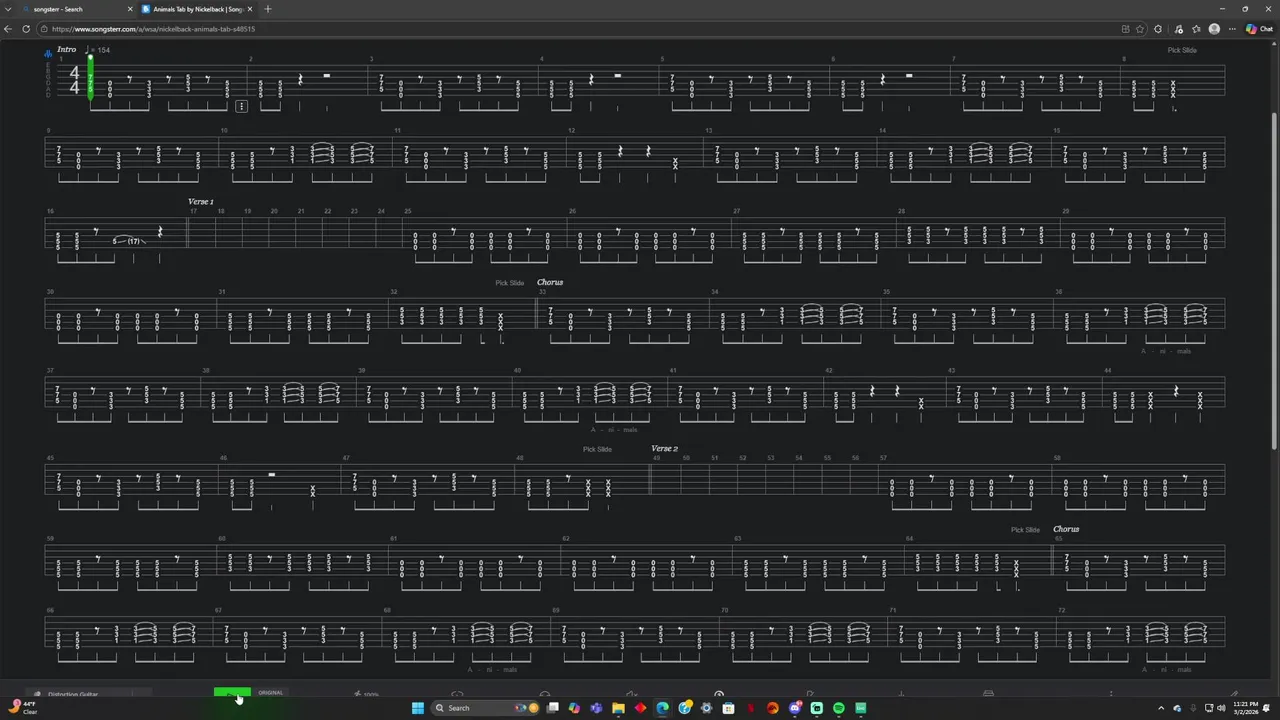Image resolution: width=1280 pixels, height=720 pixels.
Task: Launch Copilot from the taskbar
Action: pyautogui.click(x=574, y=708)
